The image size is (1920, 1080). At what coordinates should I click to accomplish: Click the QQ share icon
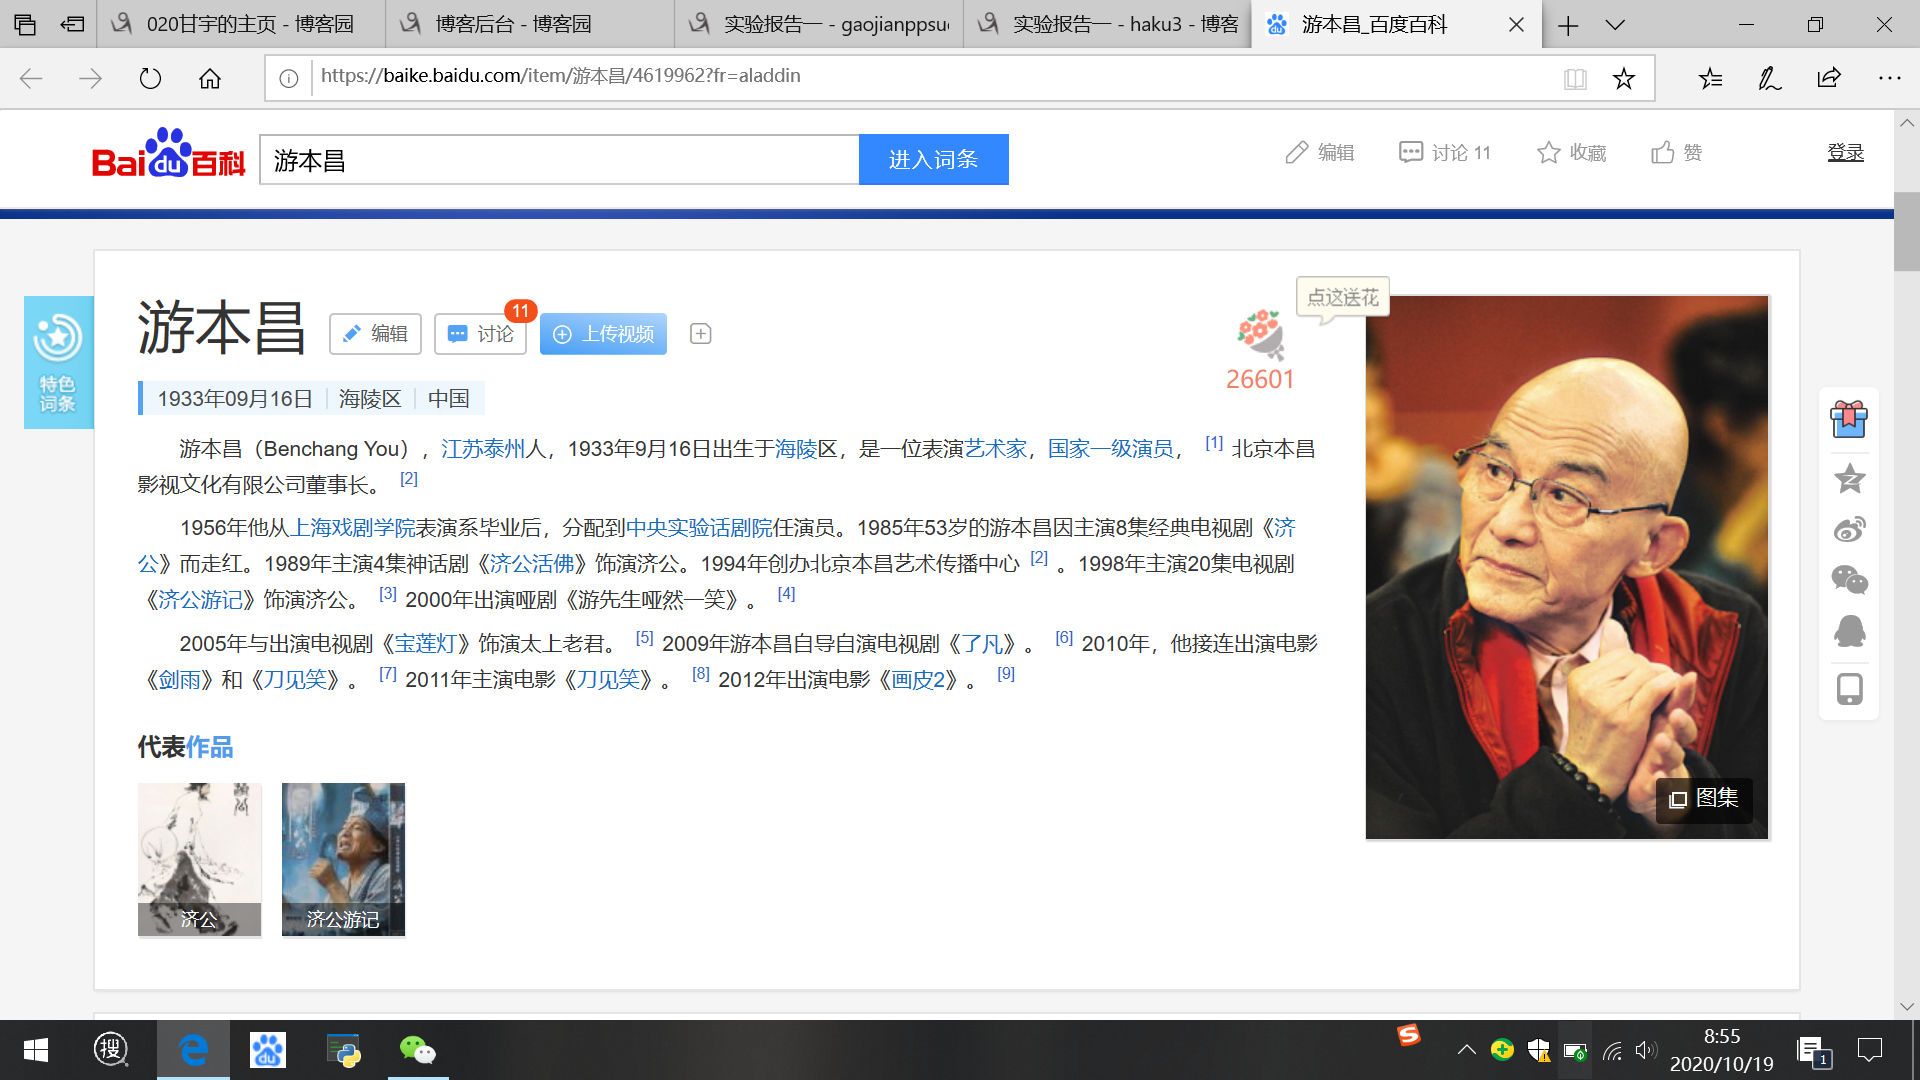coord(1849,631)
